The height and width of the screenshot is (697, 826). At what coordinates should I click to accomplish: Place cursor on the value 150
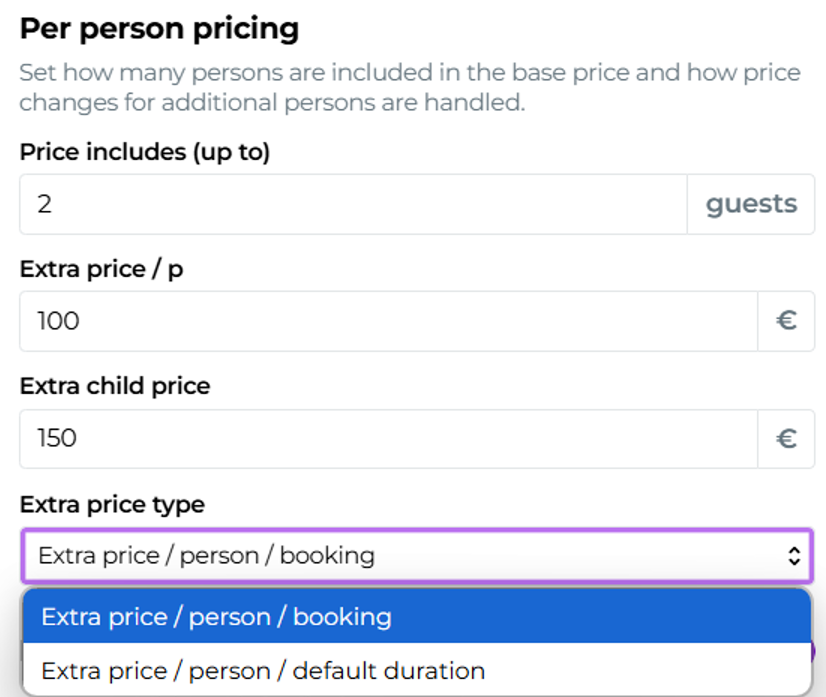[57, 438]
